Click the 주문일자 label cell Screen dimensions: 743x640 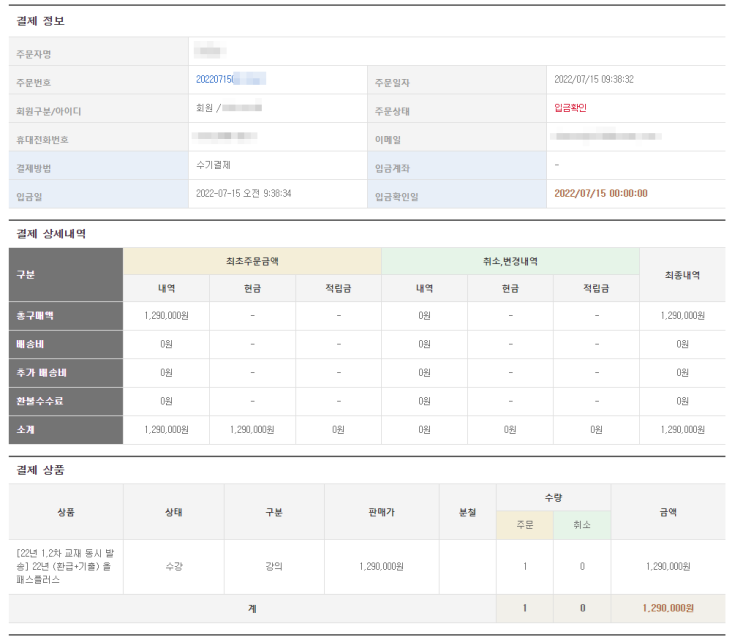457,80
